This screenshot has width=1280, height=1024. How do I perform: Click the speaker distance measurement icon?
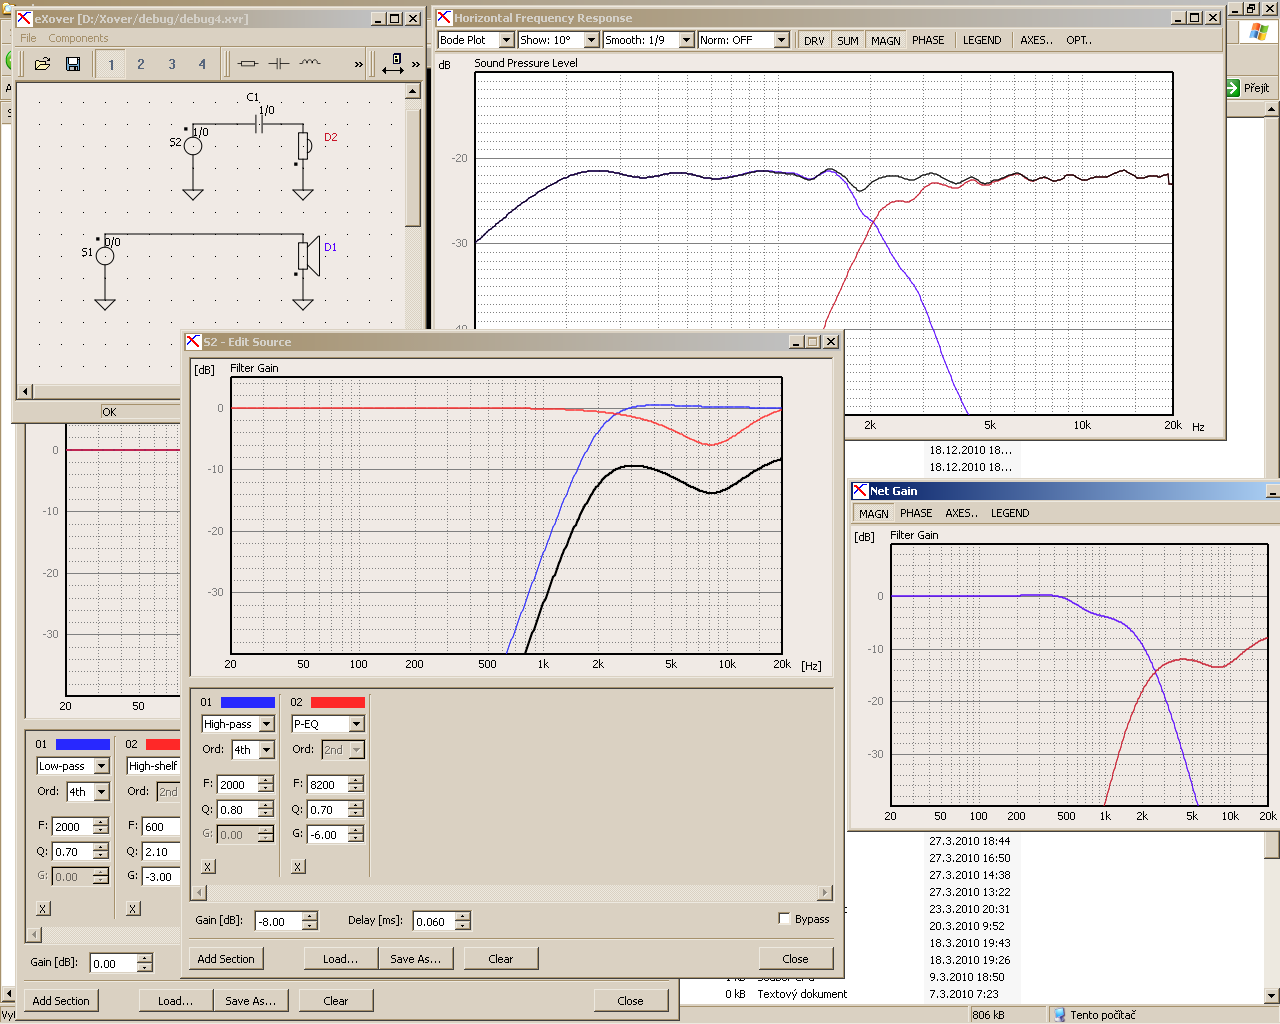pos(394,64)
